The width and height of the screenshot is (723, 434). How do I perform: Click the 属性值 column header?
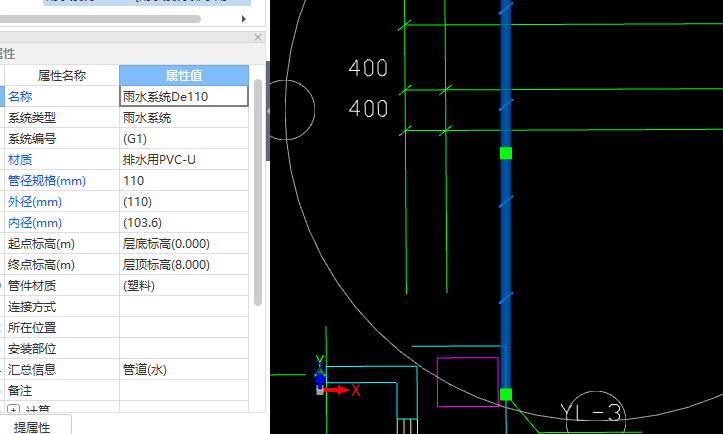click(x=184, y=75)
